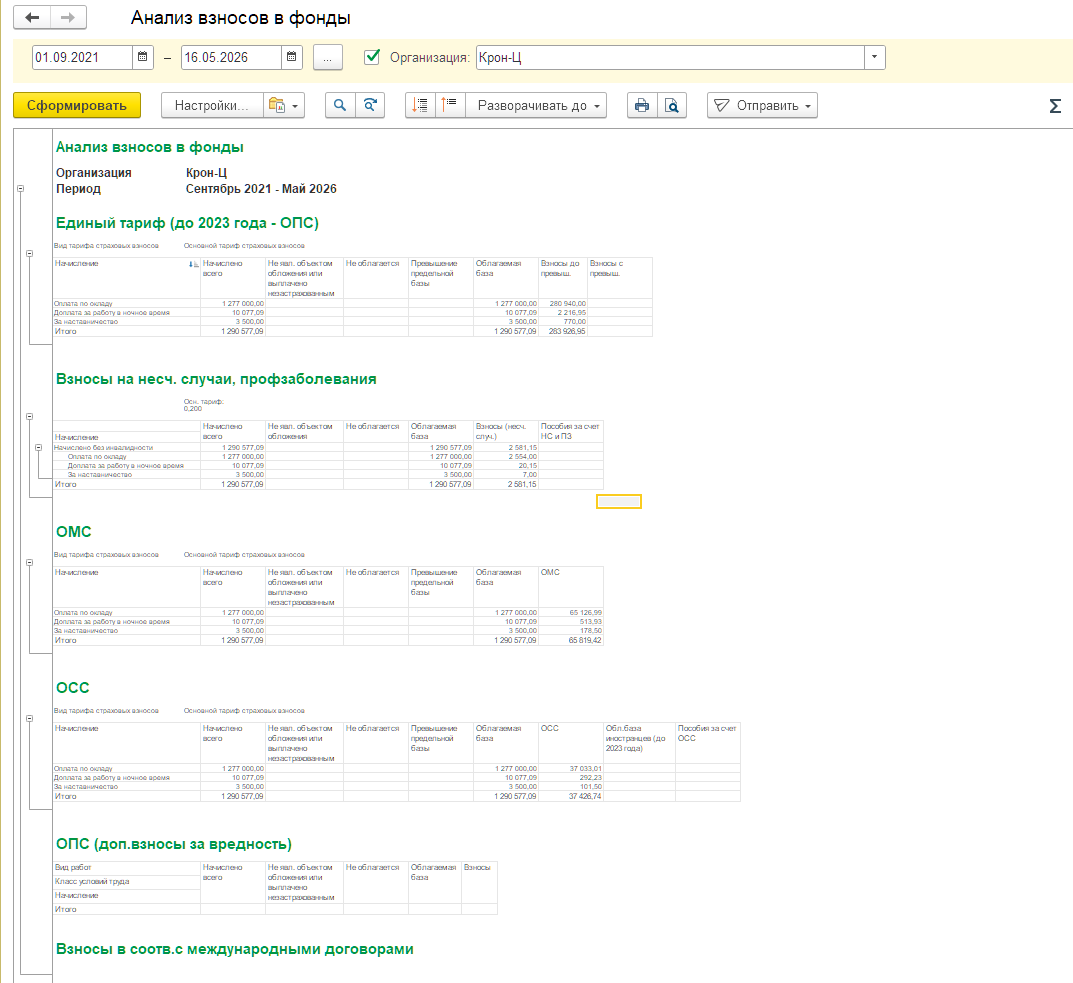Toggle the Организация filter checkbox
This screenshot has width=1073, height=983.
[x=372, y=57]
